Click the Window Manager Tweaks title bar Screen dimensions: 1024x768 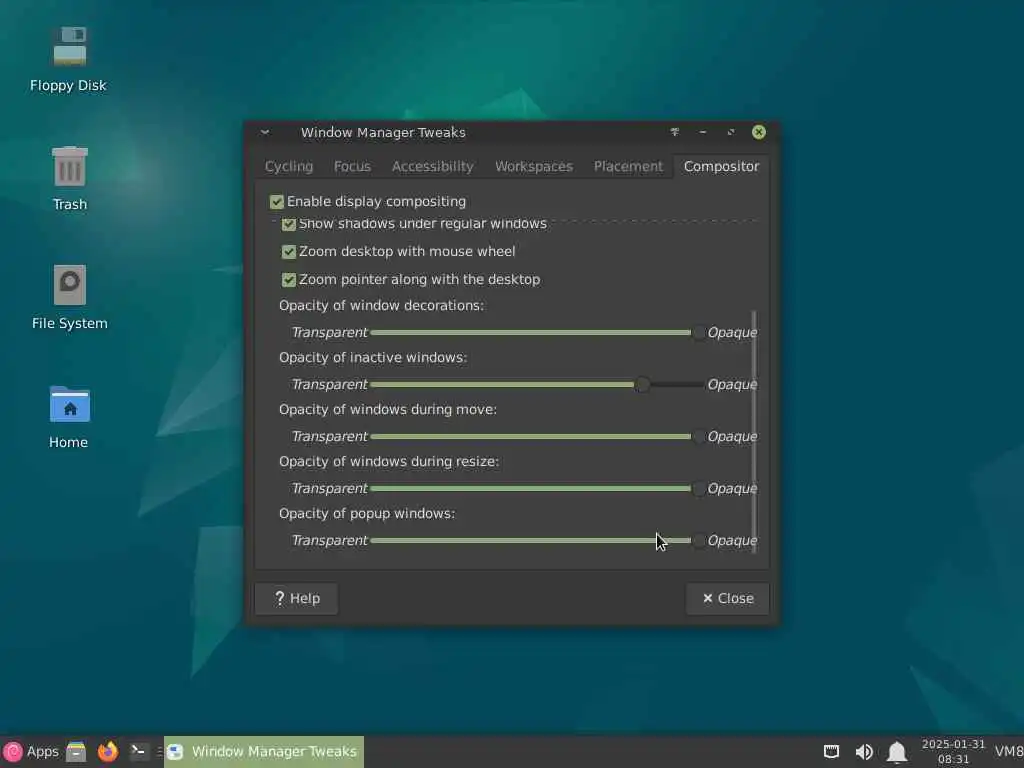click(x=383, y=133)
